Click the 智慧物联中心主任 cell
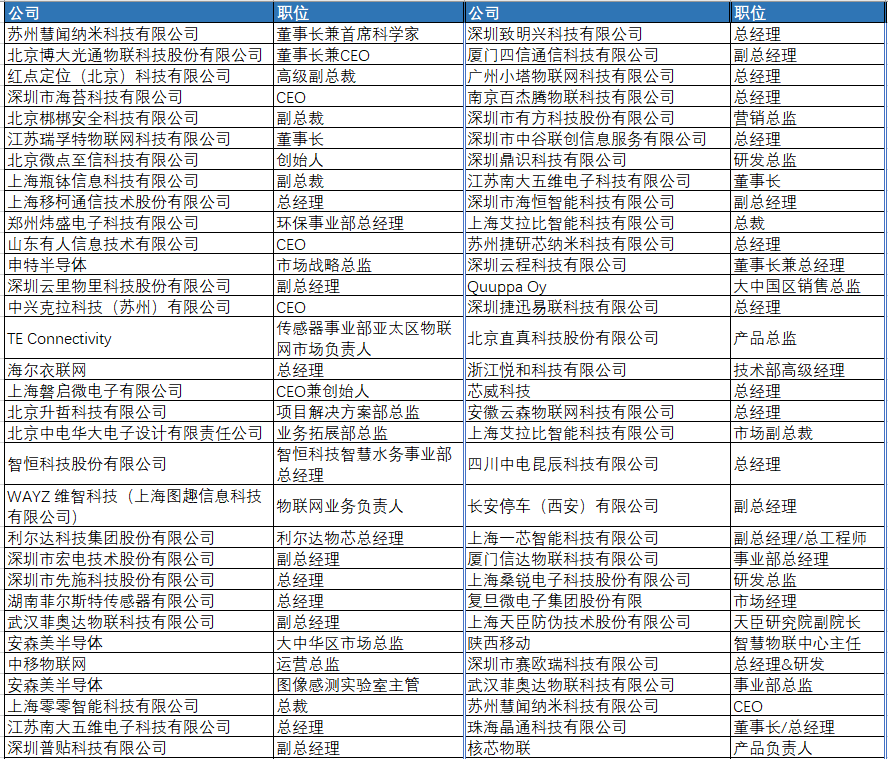Screen dimensions: 888x759 (x=807, y=643)
